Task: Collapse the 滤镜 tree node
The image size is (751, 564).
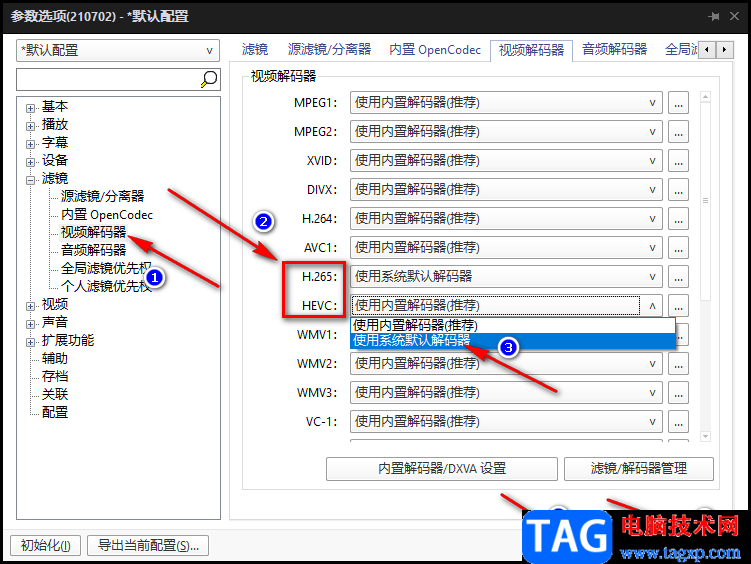Action: (30, 180)
